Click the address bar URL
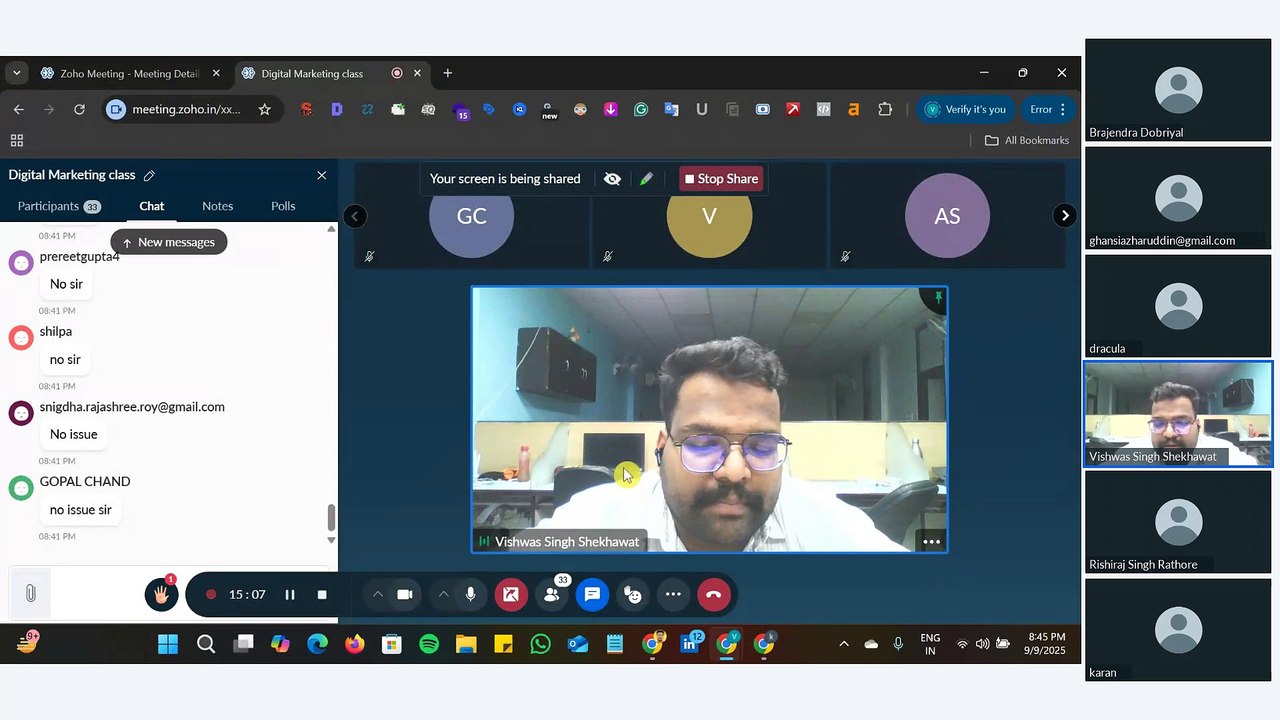This screenshot has height=720, width=1280. click(186, 110)
